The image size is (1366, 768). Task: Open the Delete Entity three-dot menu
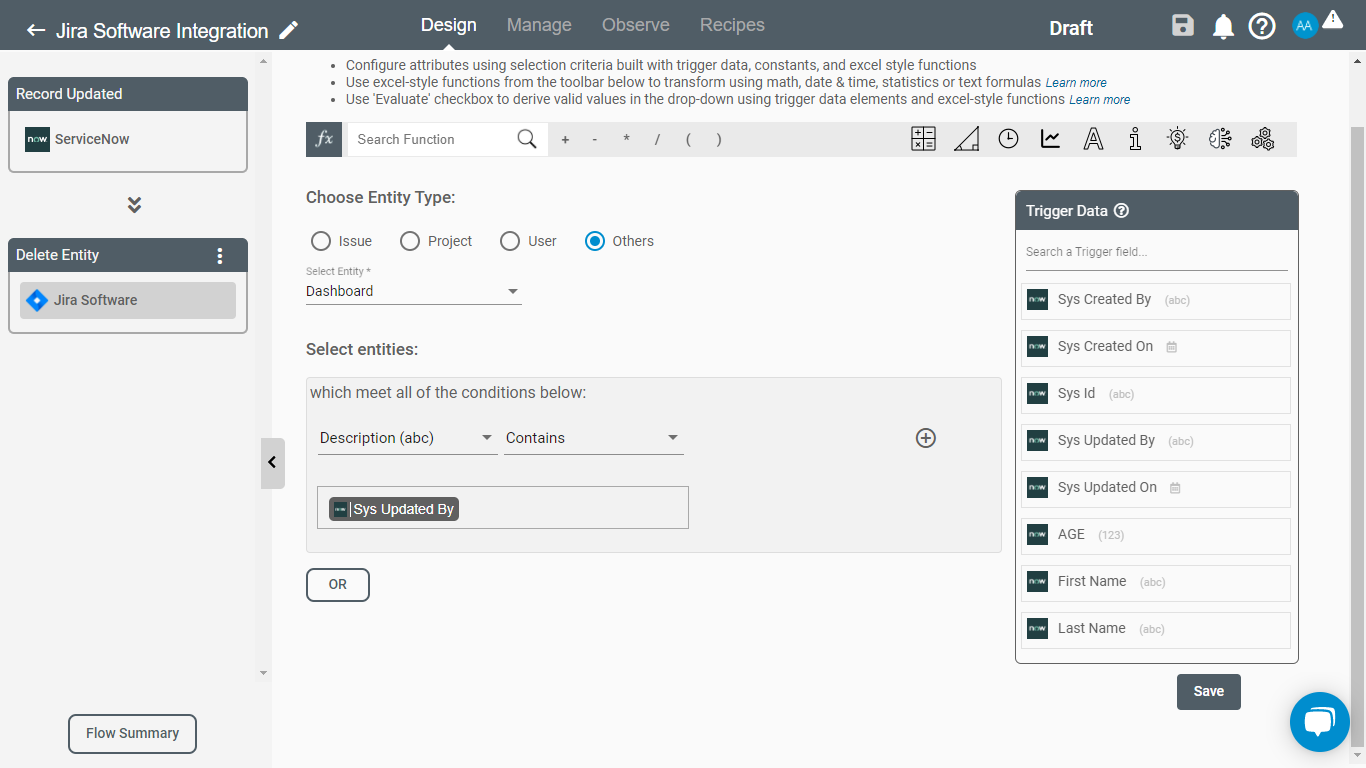(220, 255)
